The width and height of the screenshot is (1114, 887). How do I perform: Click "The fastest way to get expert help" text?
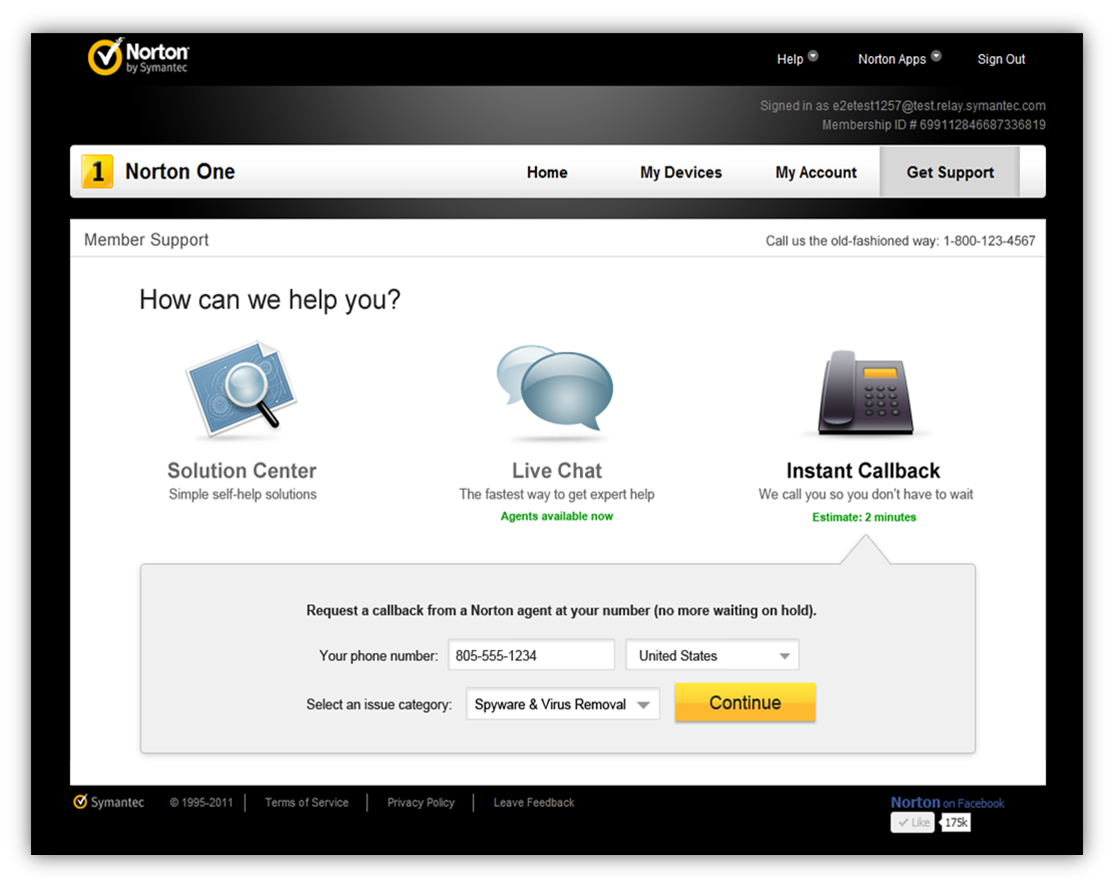click(556, 494)
